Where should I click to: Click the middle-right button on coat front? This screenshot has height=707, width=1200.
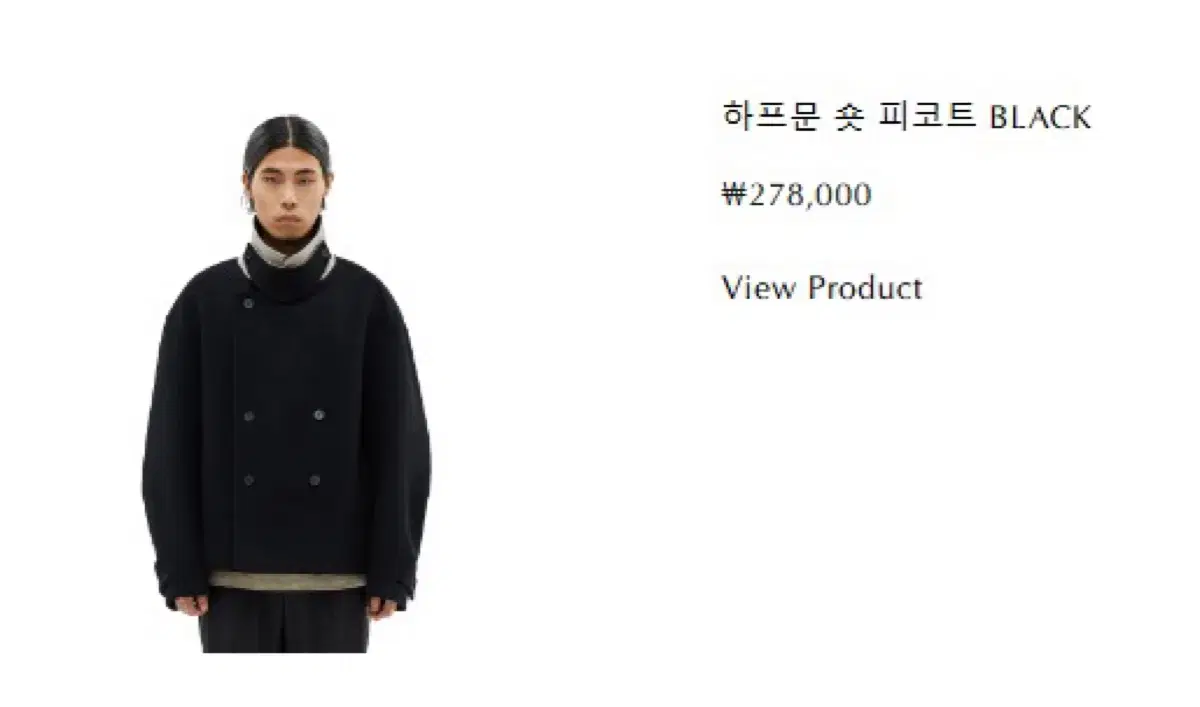click(319, 414)
